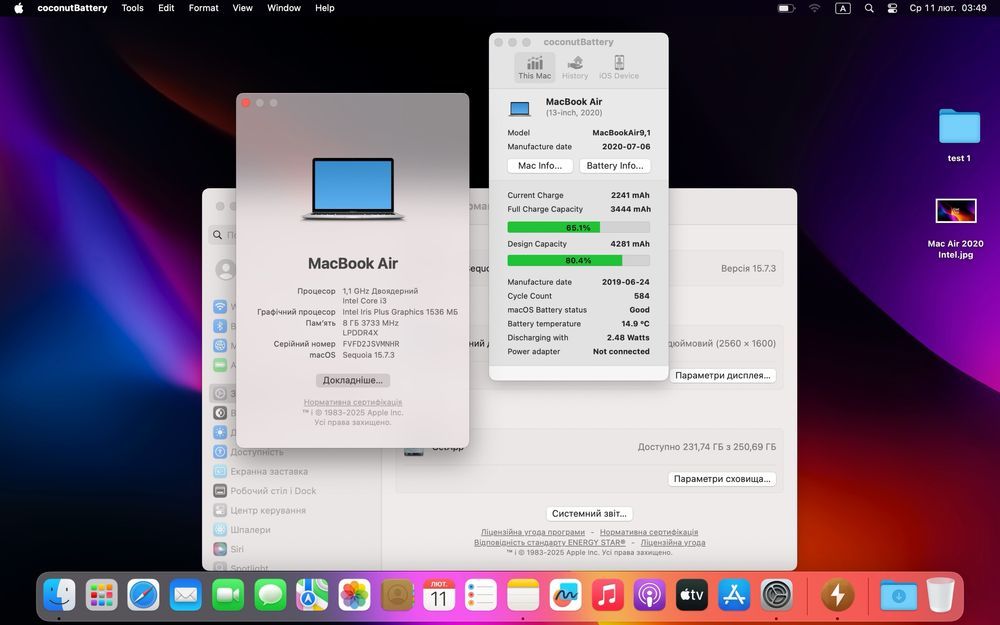Switch to iOS Device tab in coconutBattery
1000x625 pixels.
coord(619,68)
